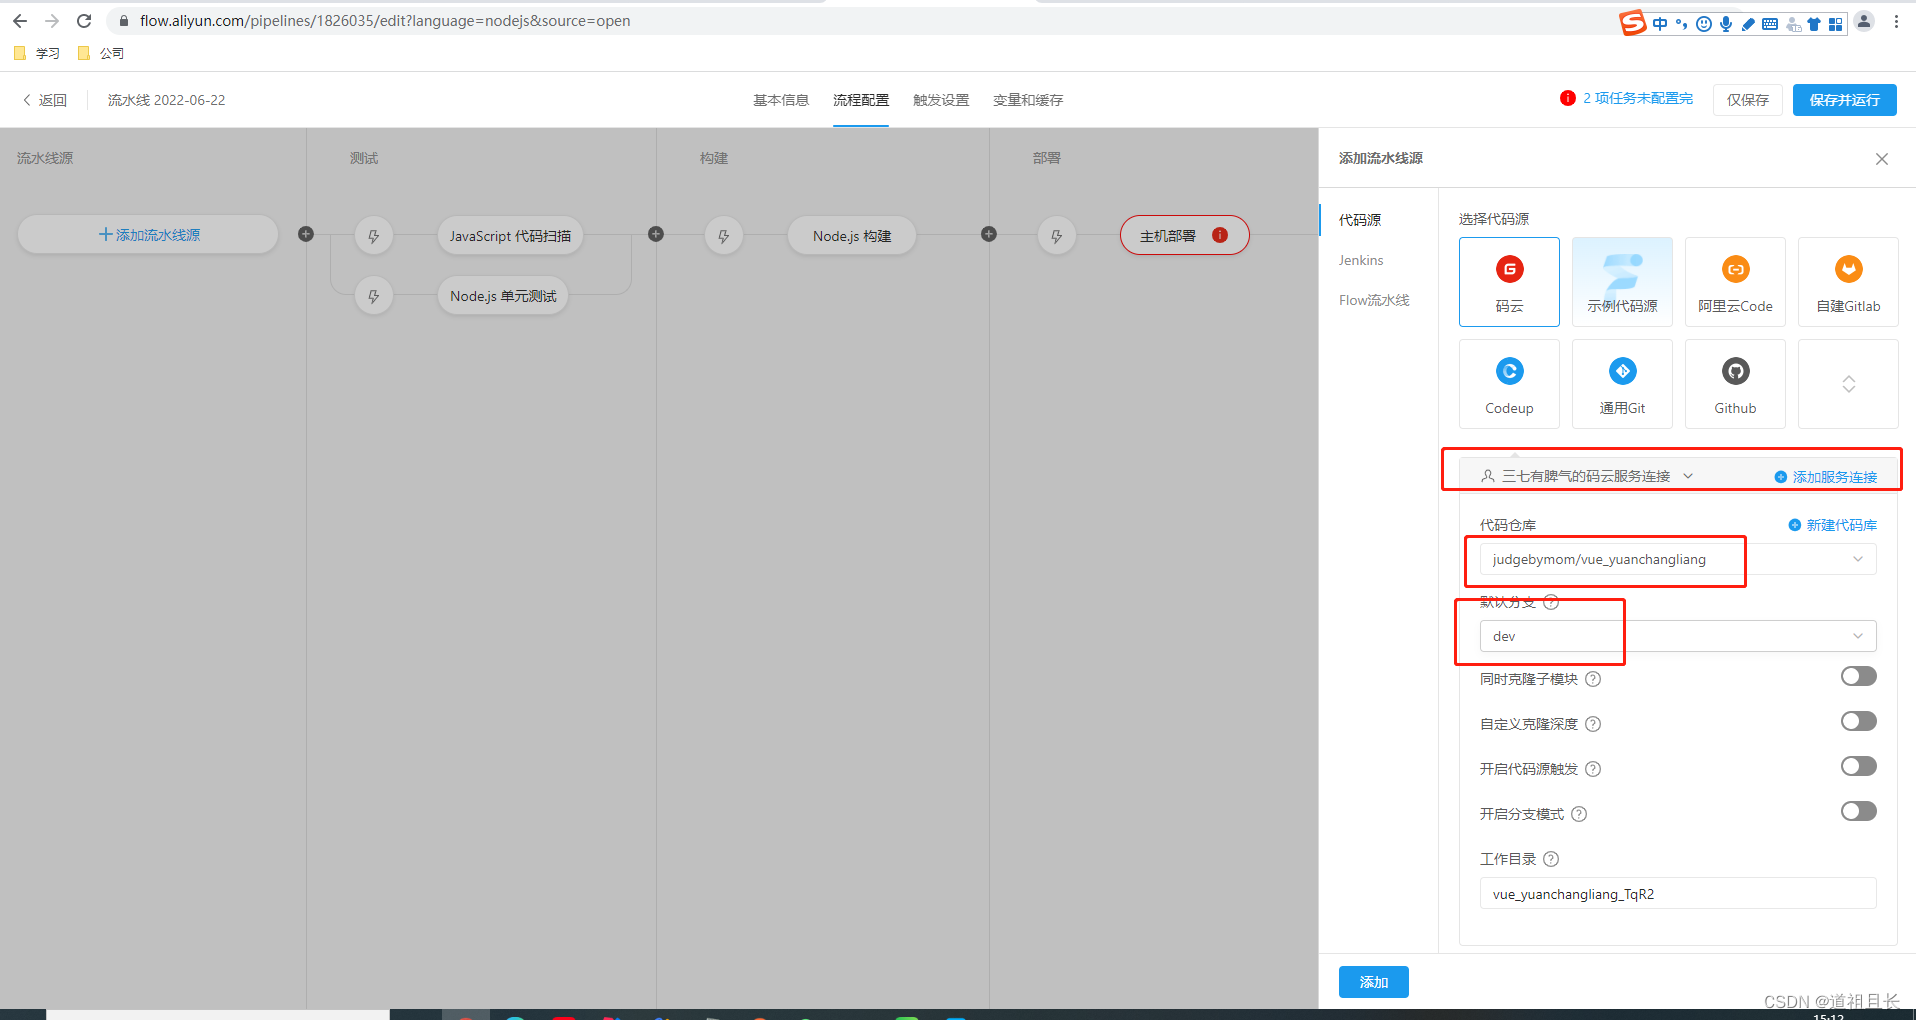1916x1020 pixels.
Task: Open the 学习 bookmark folder
Action: (x=37, y=53)
